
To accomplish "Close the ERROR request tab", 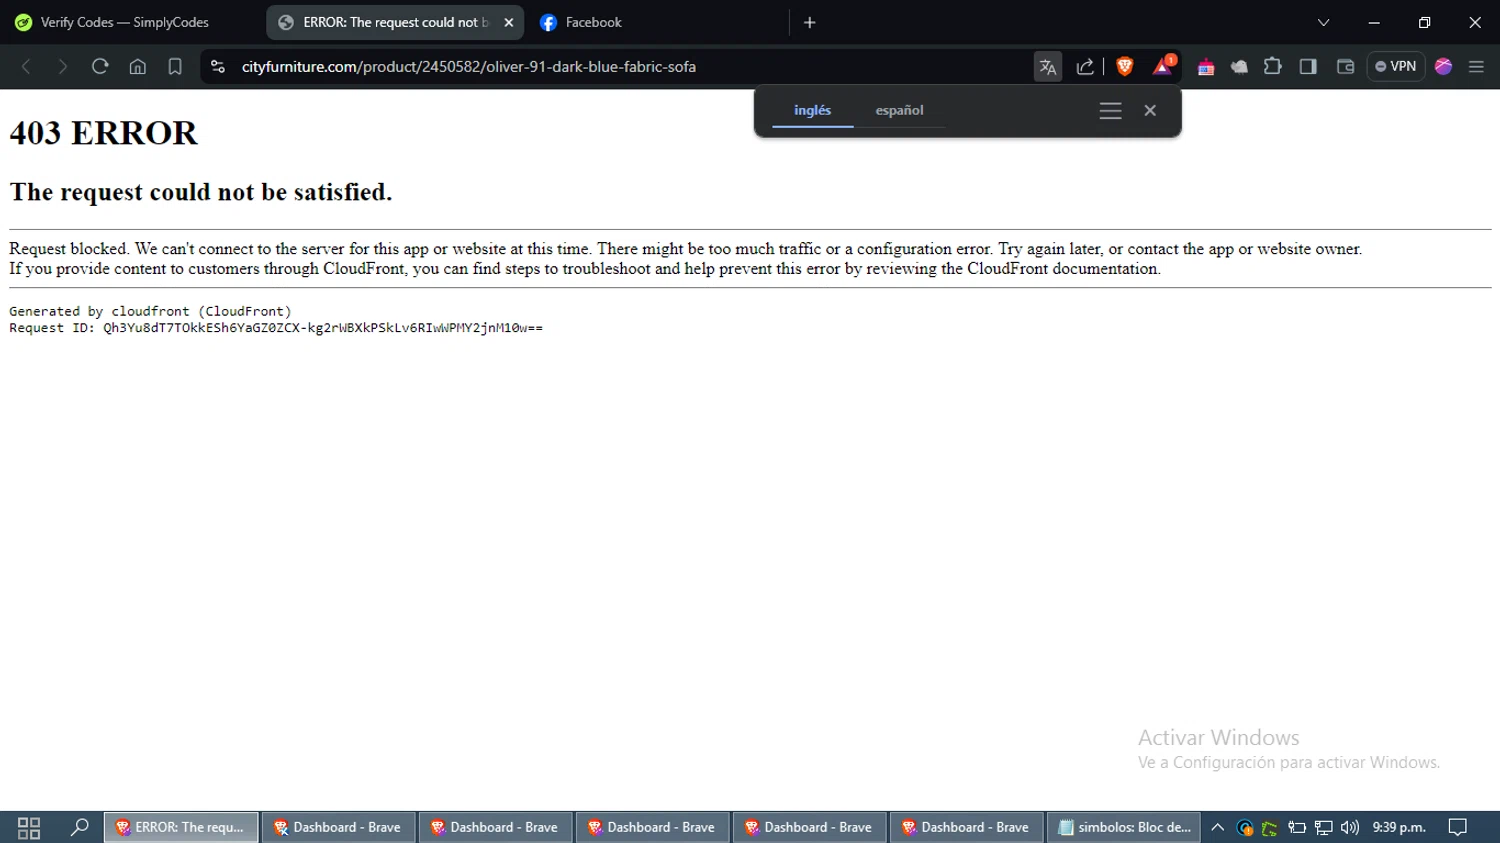I will pyautogui.click(x=509, y=22).
